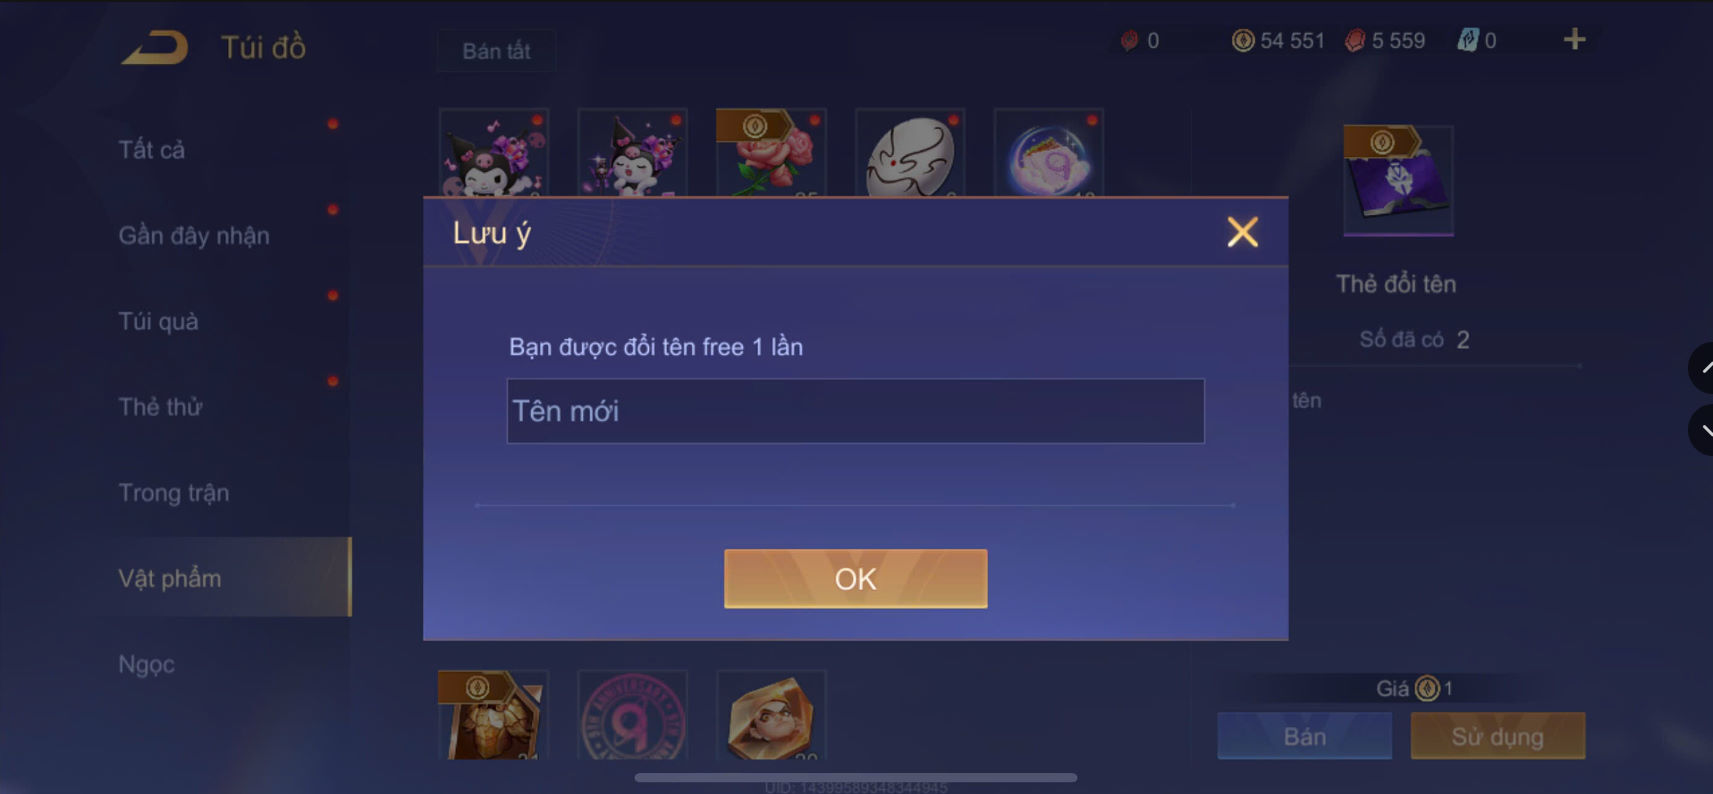Click the Tên mới input field

coord(855,411)
